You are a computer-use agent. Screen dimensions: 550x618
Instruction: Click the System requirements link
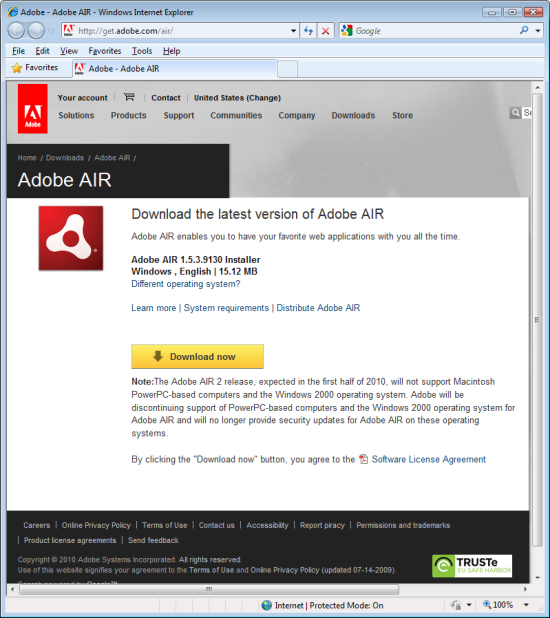coord(226,308)
